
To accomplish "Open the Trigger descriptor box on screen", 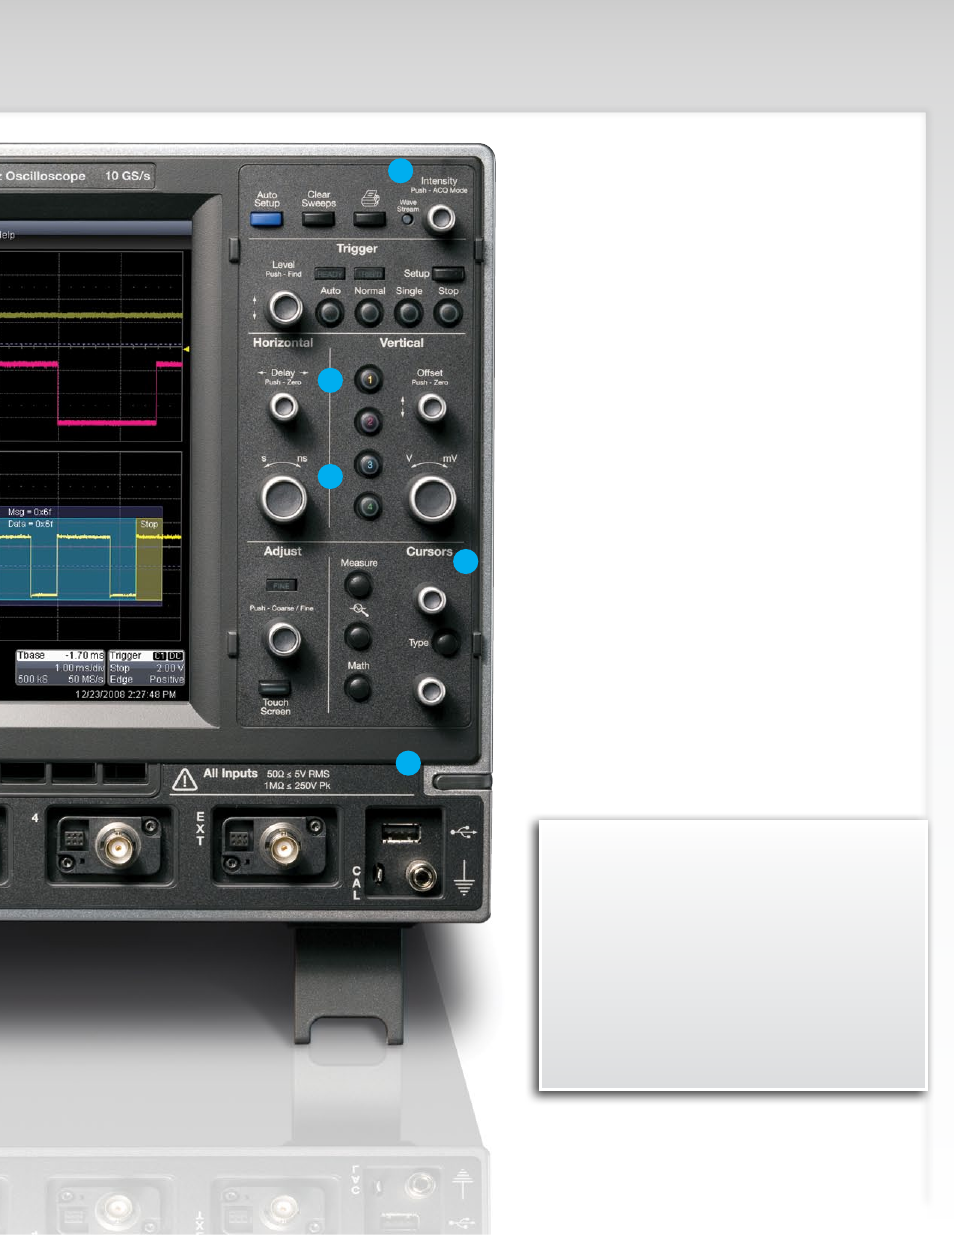I will pyautogui.click(x=147, y=667).
